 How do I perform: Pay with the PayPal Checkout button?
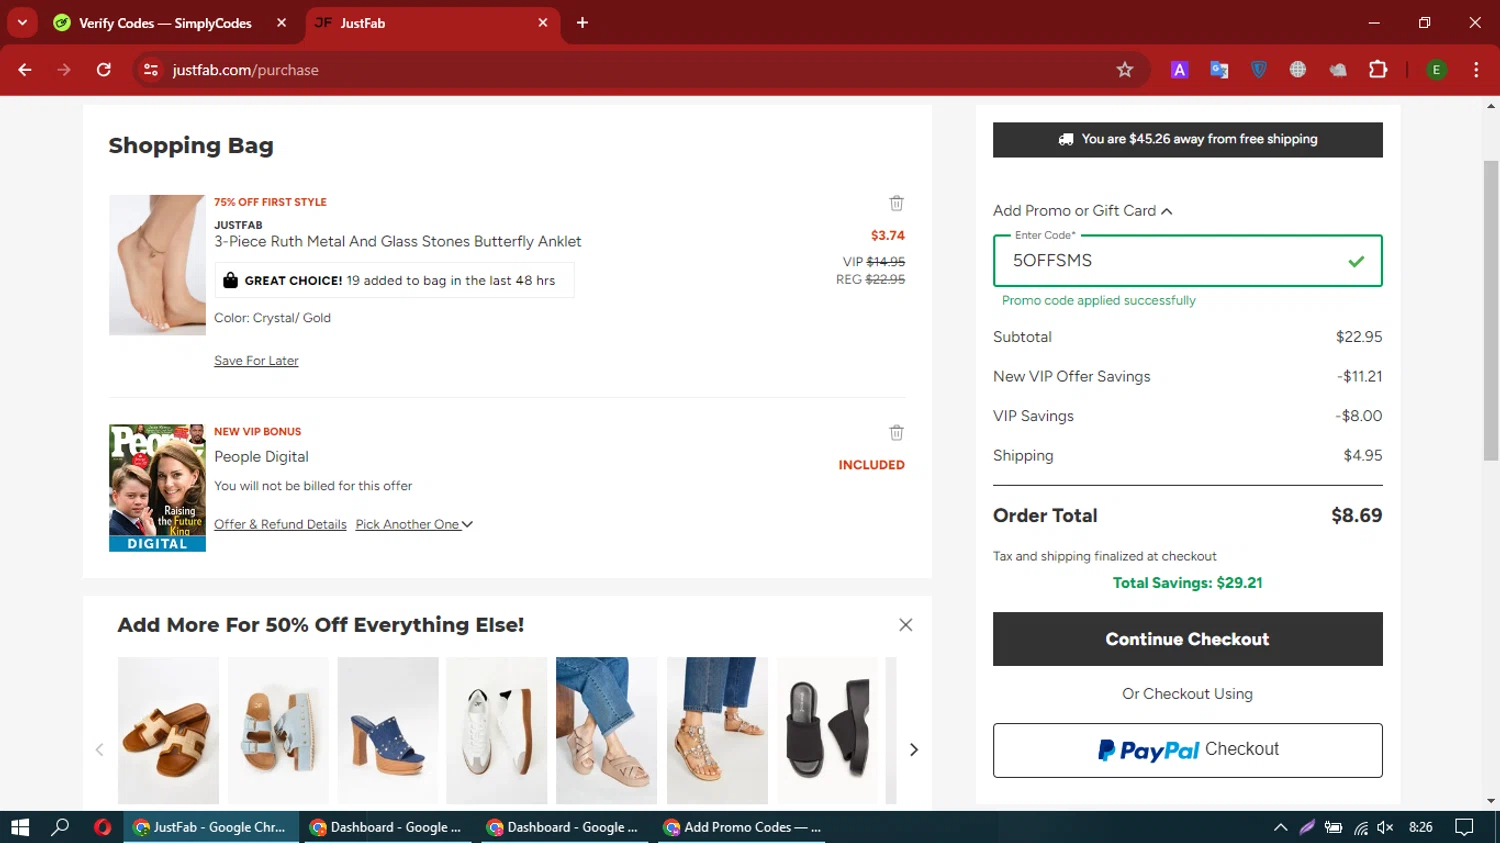pos(1187,750)
